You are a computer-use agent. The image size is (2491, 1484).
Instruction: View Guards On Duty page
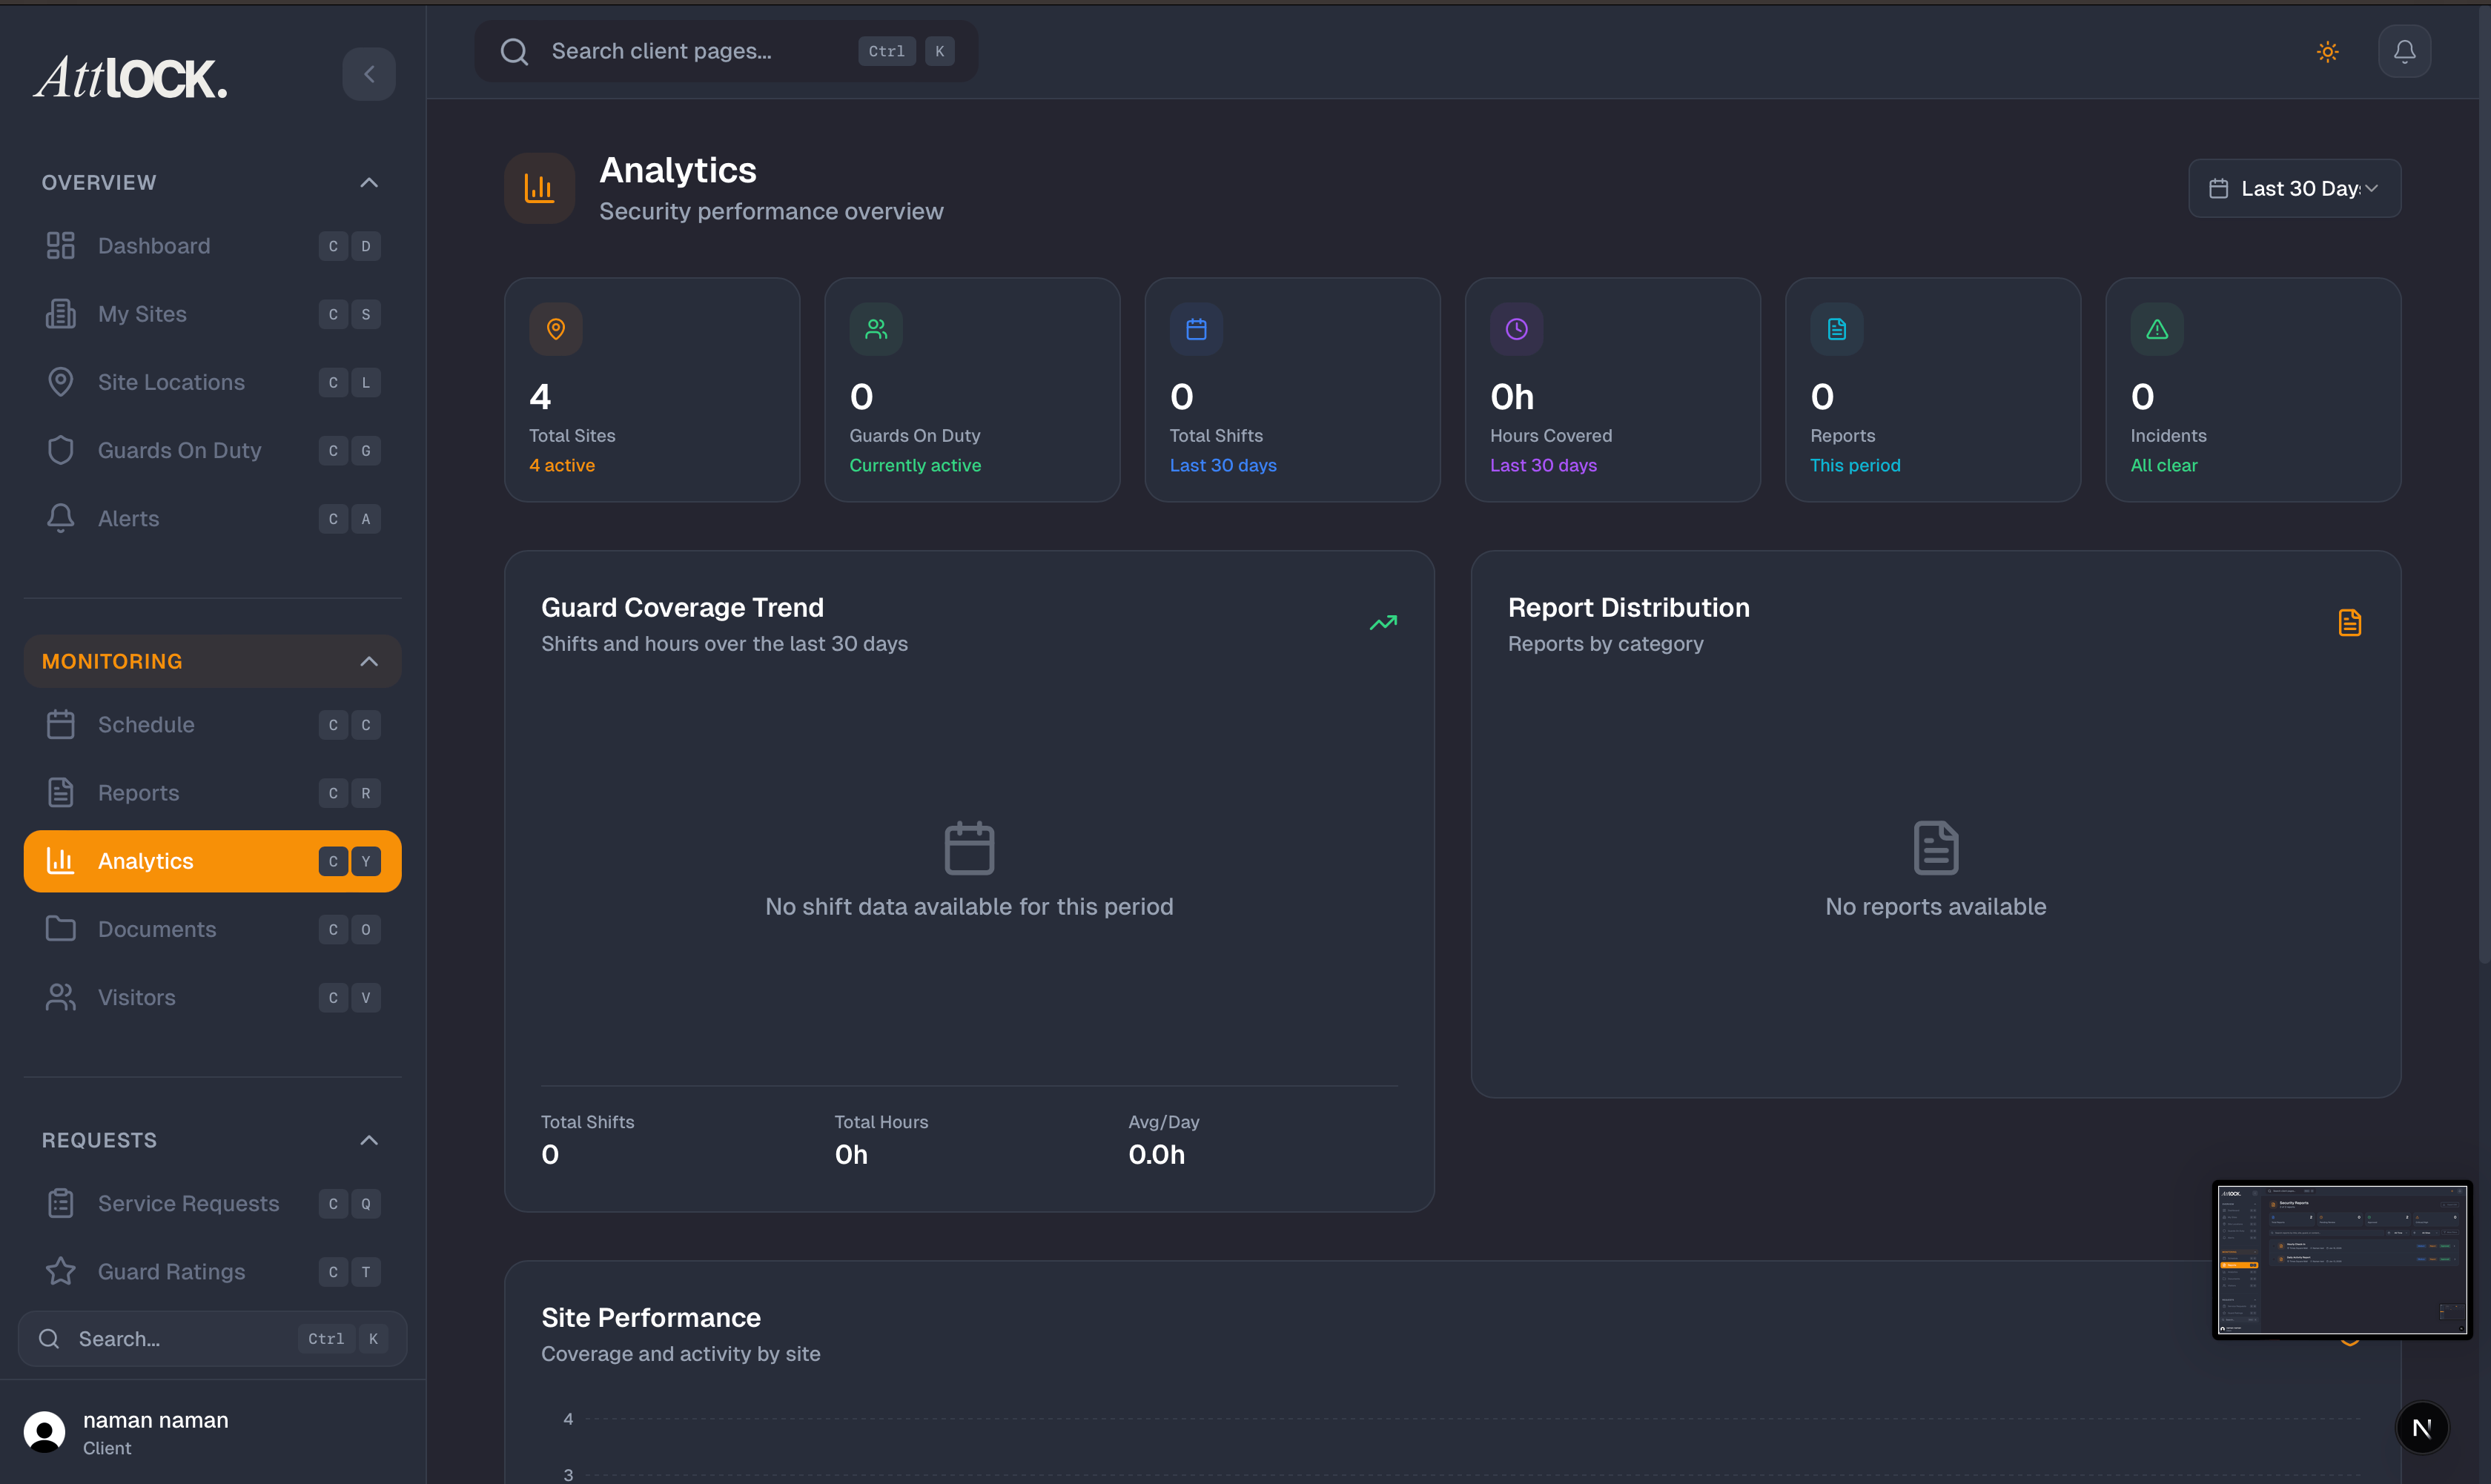pyautogui.click(x=180, y=450)
